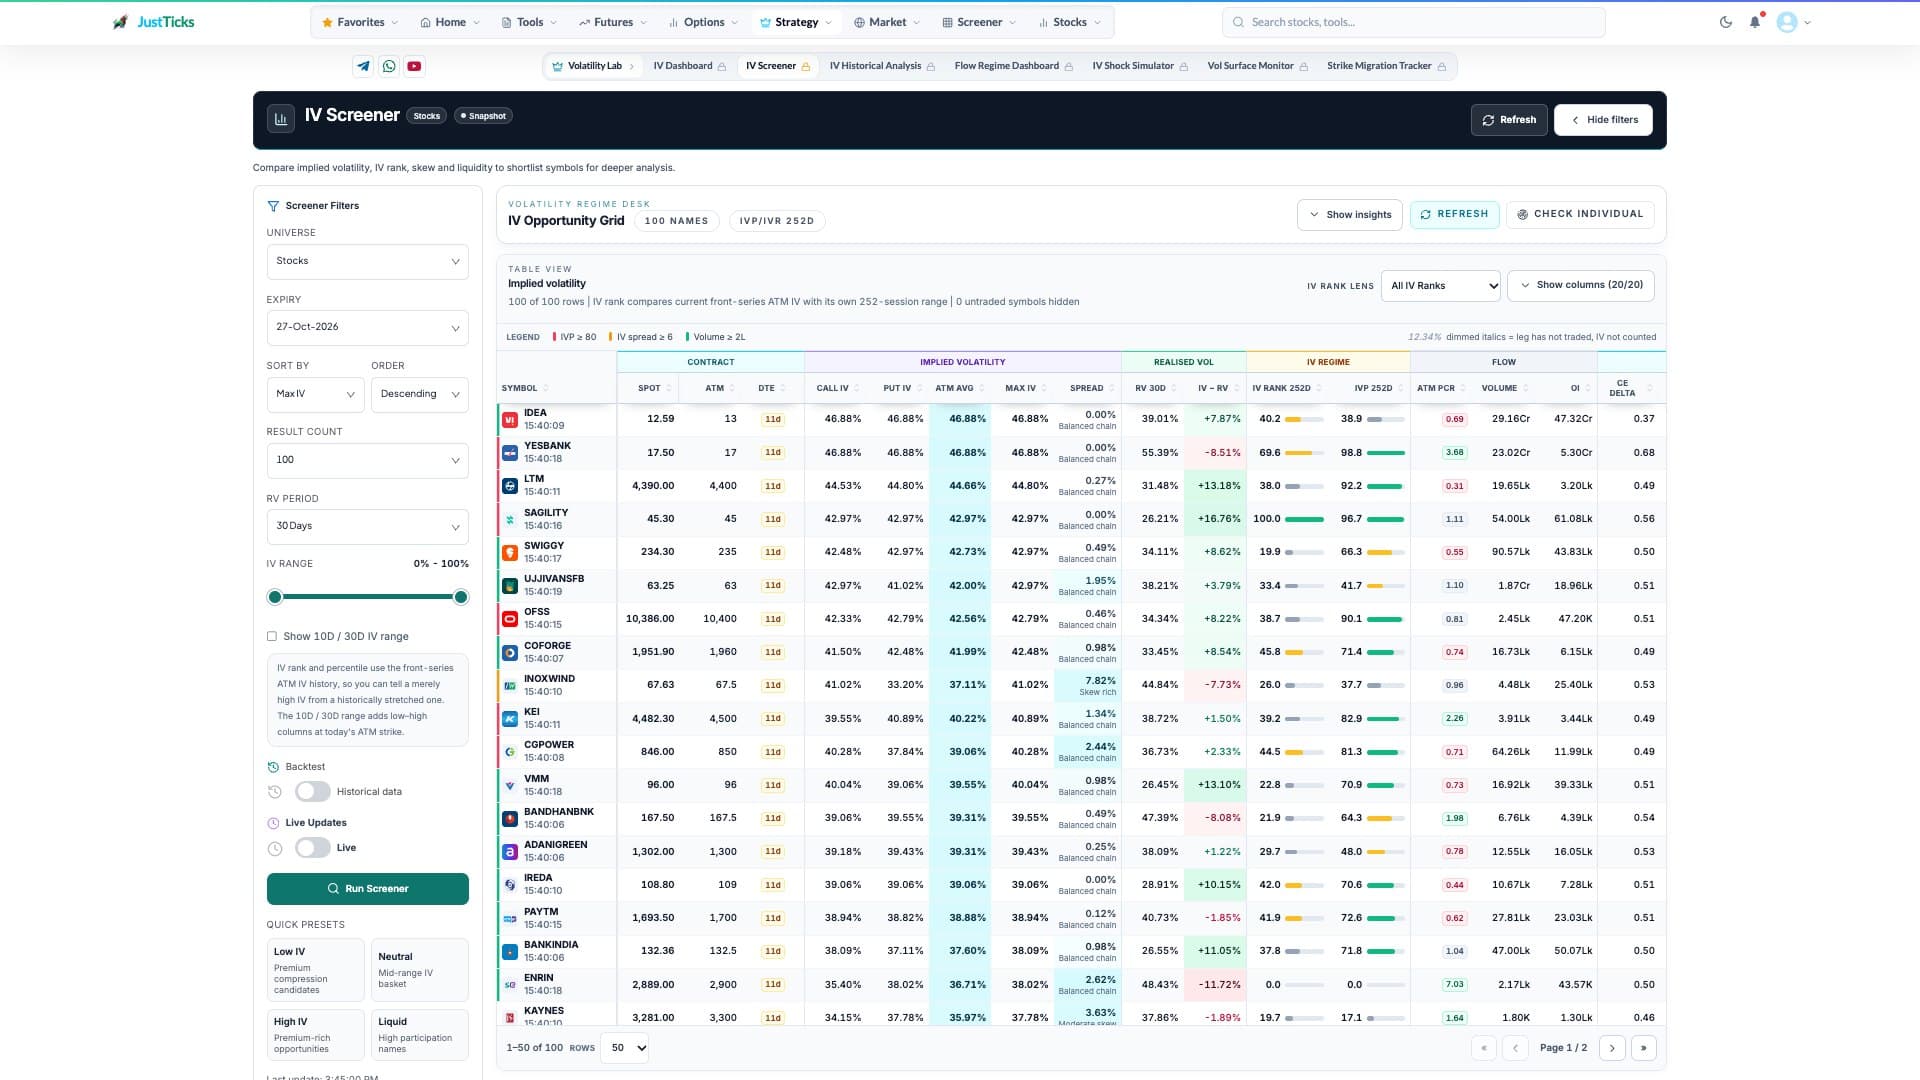Open the All IV Ranks dropdown
The width and height of the screenshot is (1920, 1080).
[x=1440, y=286]
